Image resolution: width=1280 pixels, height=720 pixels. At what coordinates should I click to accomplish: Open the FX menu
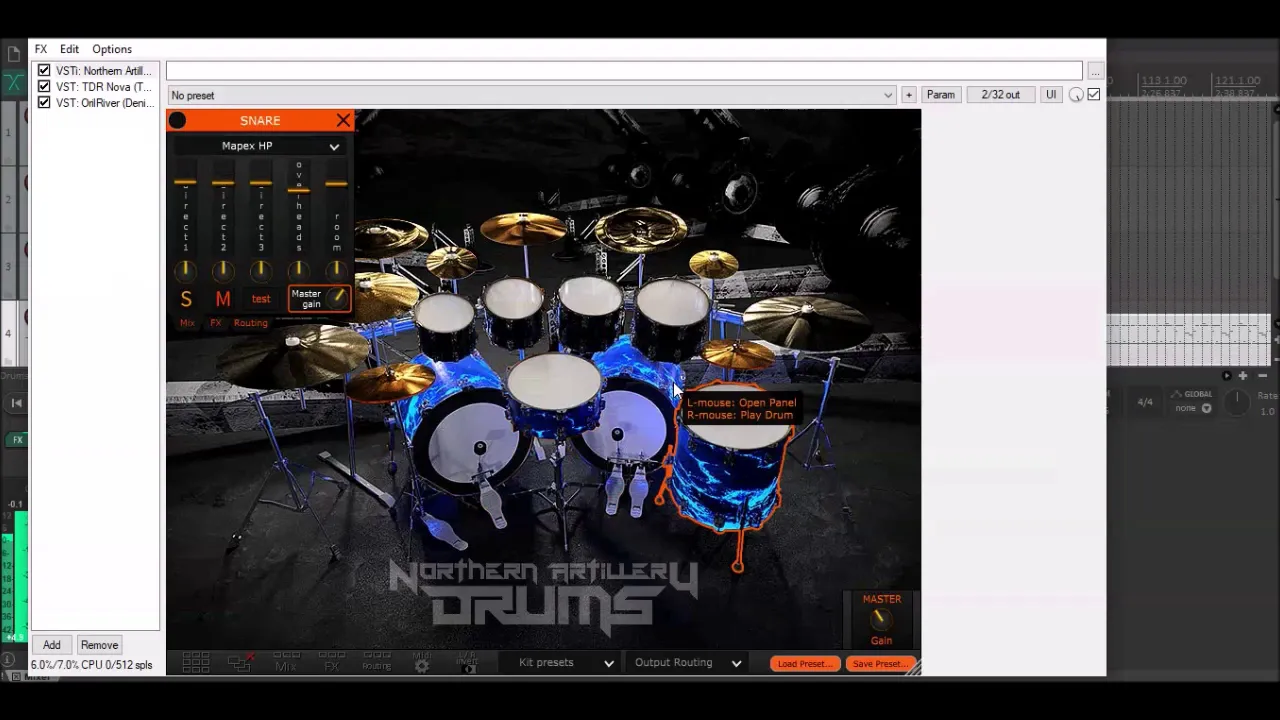(x=41, y=49)
